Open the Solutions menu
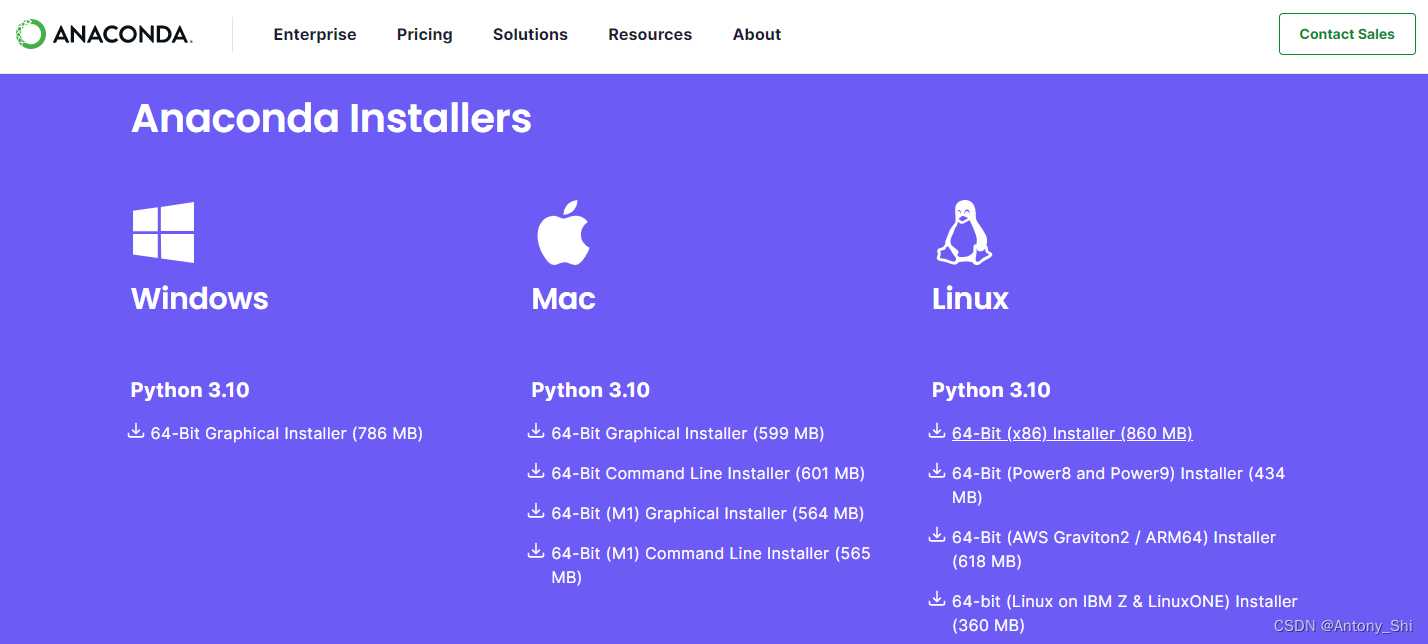The image size is (1428, 644). click(x=530, y=34)
